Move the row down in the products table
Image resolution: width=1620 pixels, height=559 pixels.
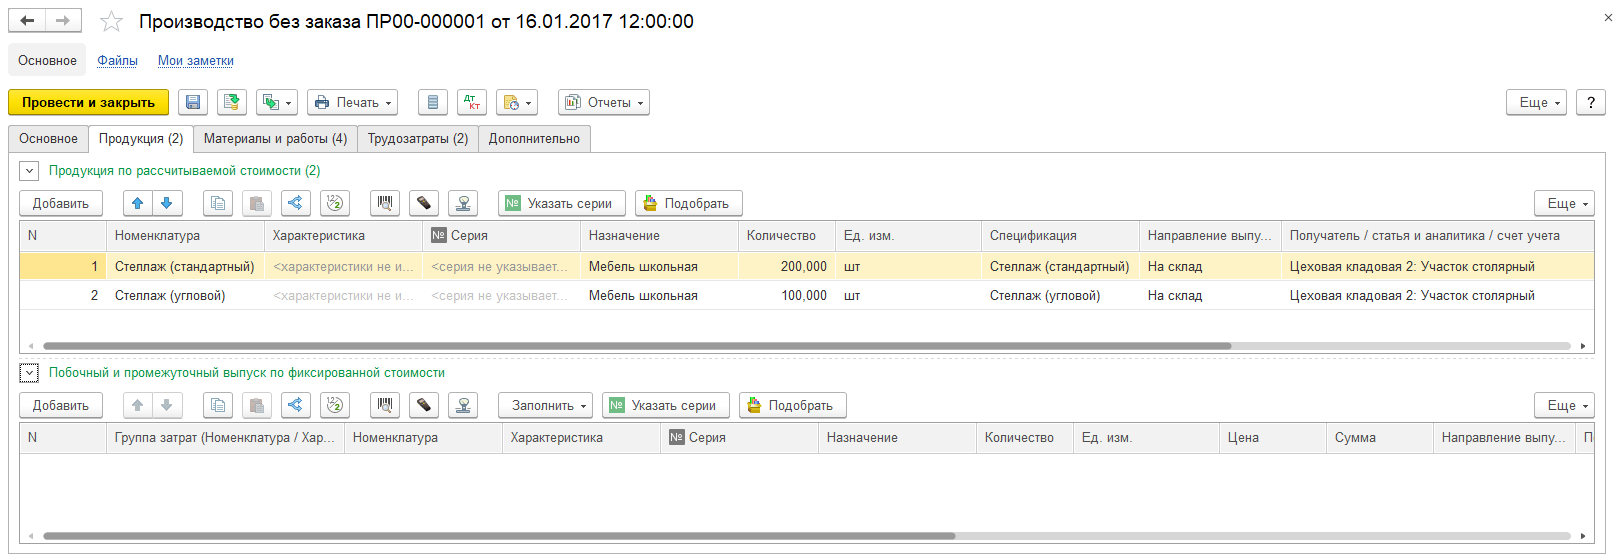point(167,203)
